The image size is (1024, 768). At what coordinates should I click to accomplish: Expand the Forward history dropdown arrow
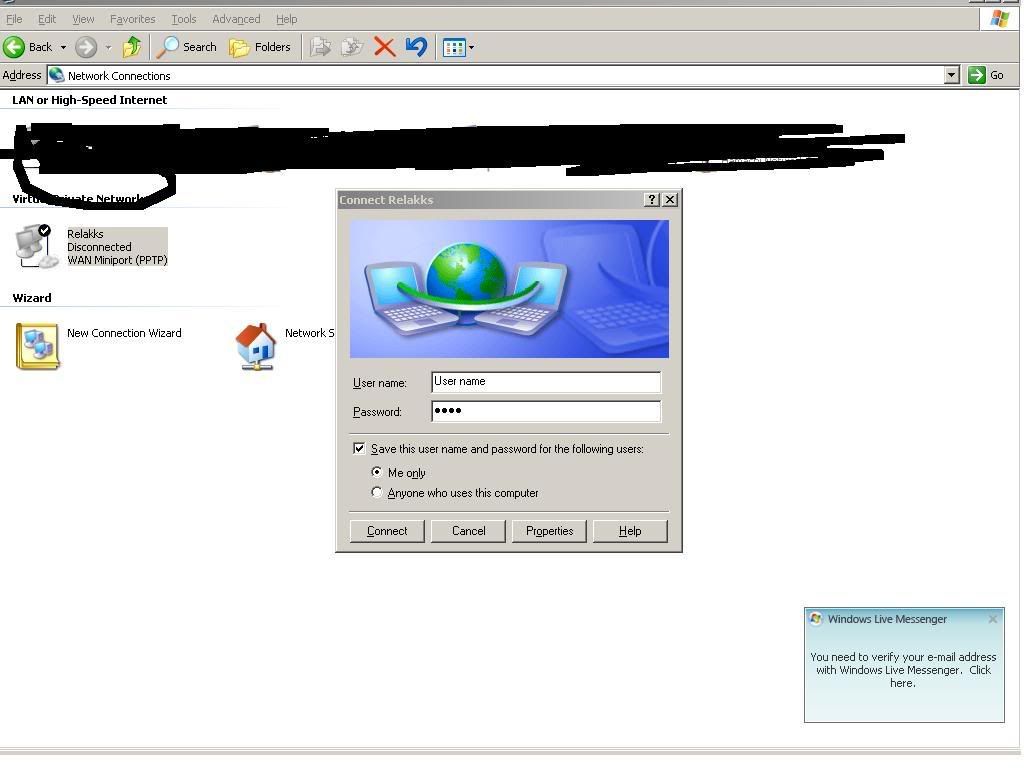tap(108, 48)
